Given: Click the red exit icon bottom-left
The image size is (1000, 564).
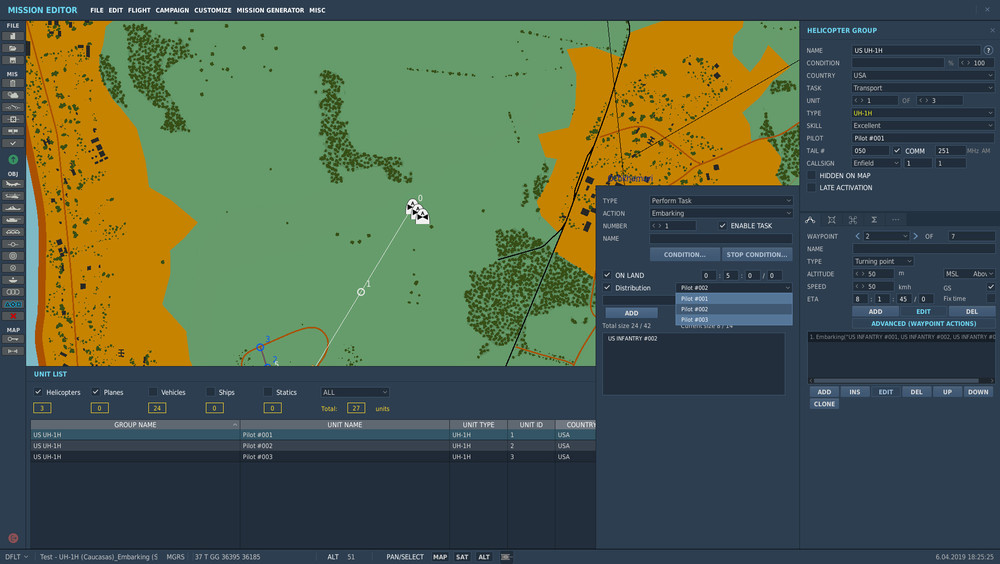Looking at the screenshot, I should click(13, 538).
